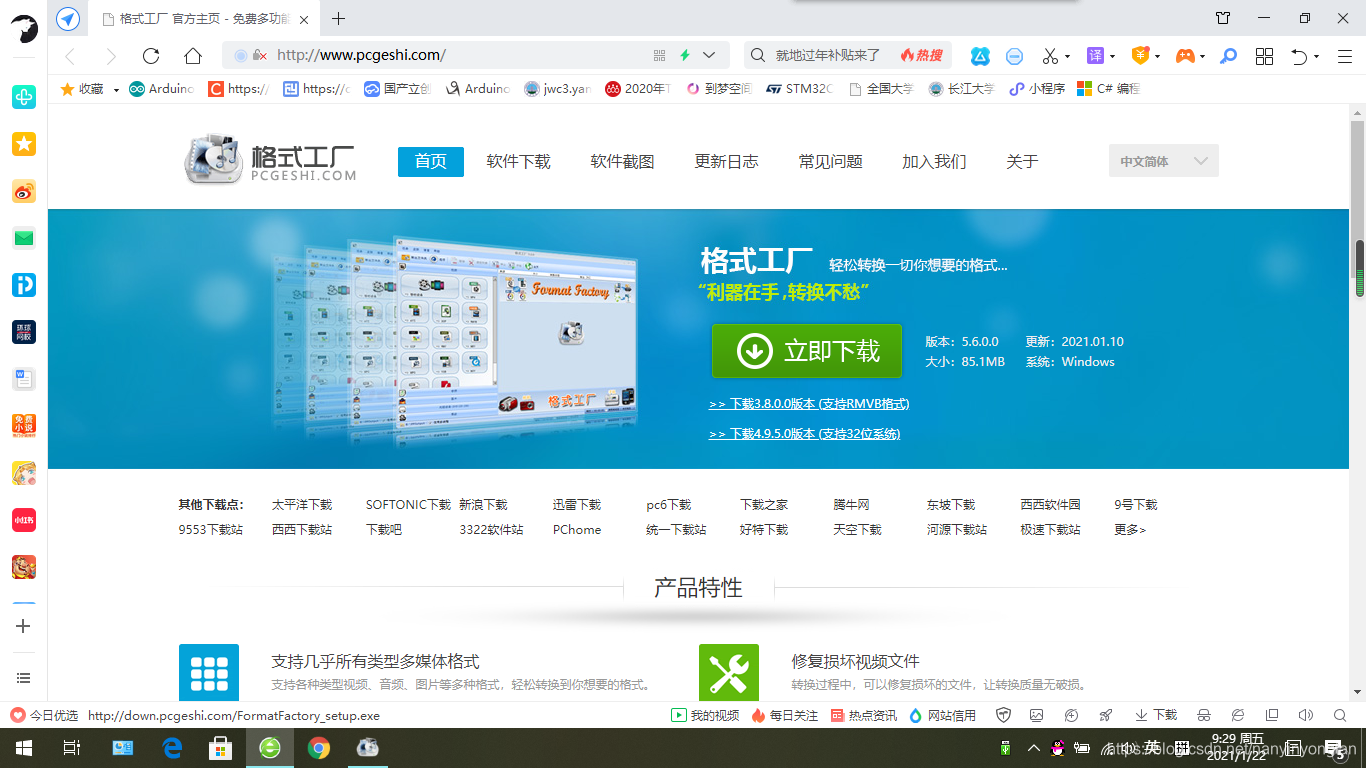Click the undo closed tab arrow icon
This screenshot has width=1366, height=768.
click(x=1299, y=56)
